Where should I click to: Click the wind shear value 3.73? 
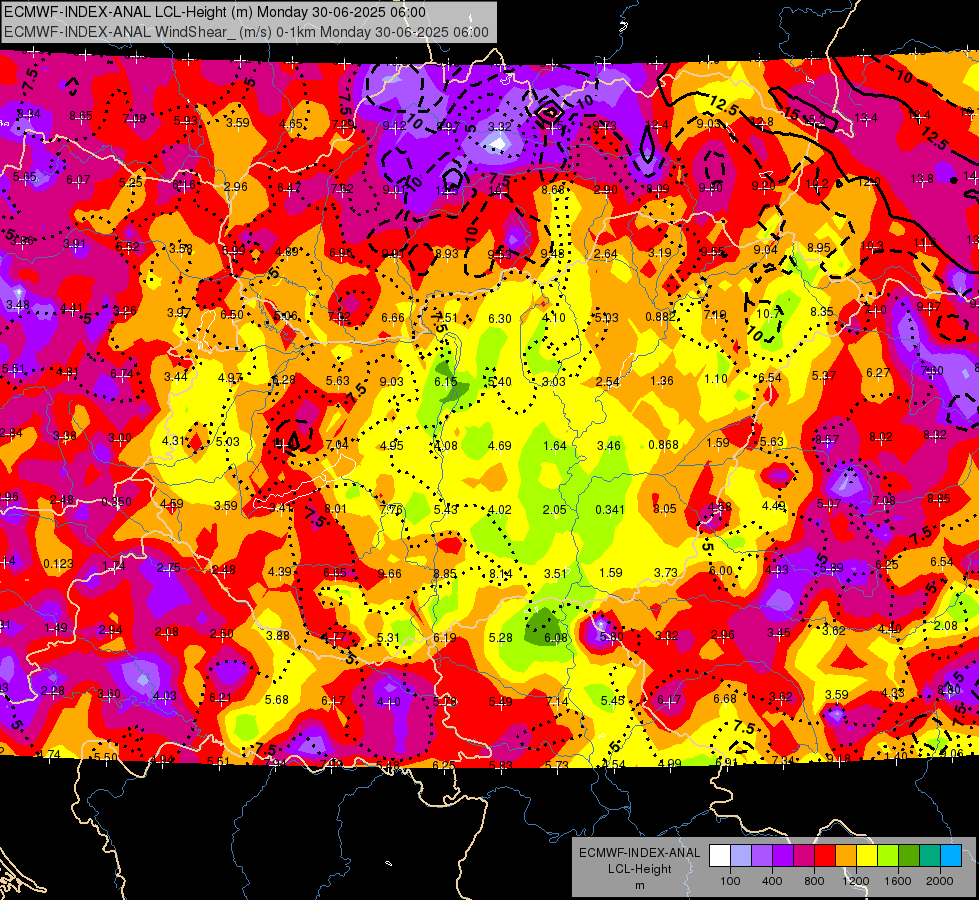(666, 572)
